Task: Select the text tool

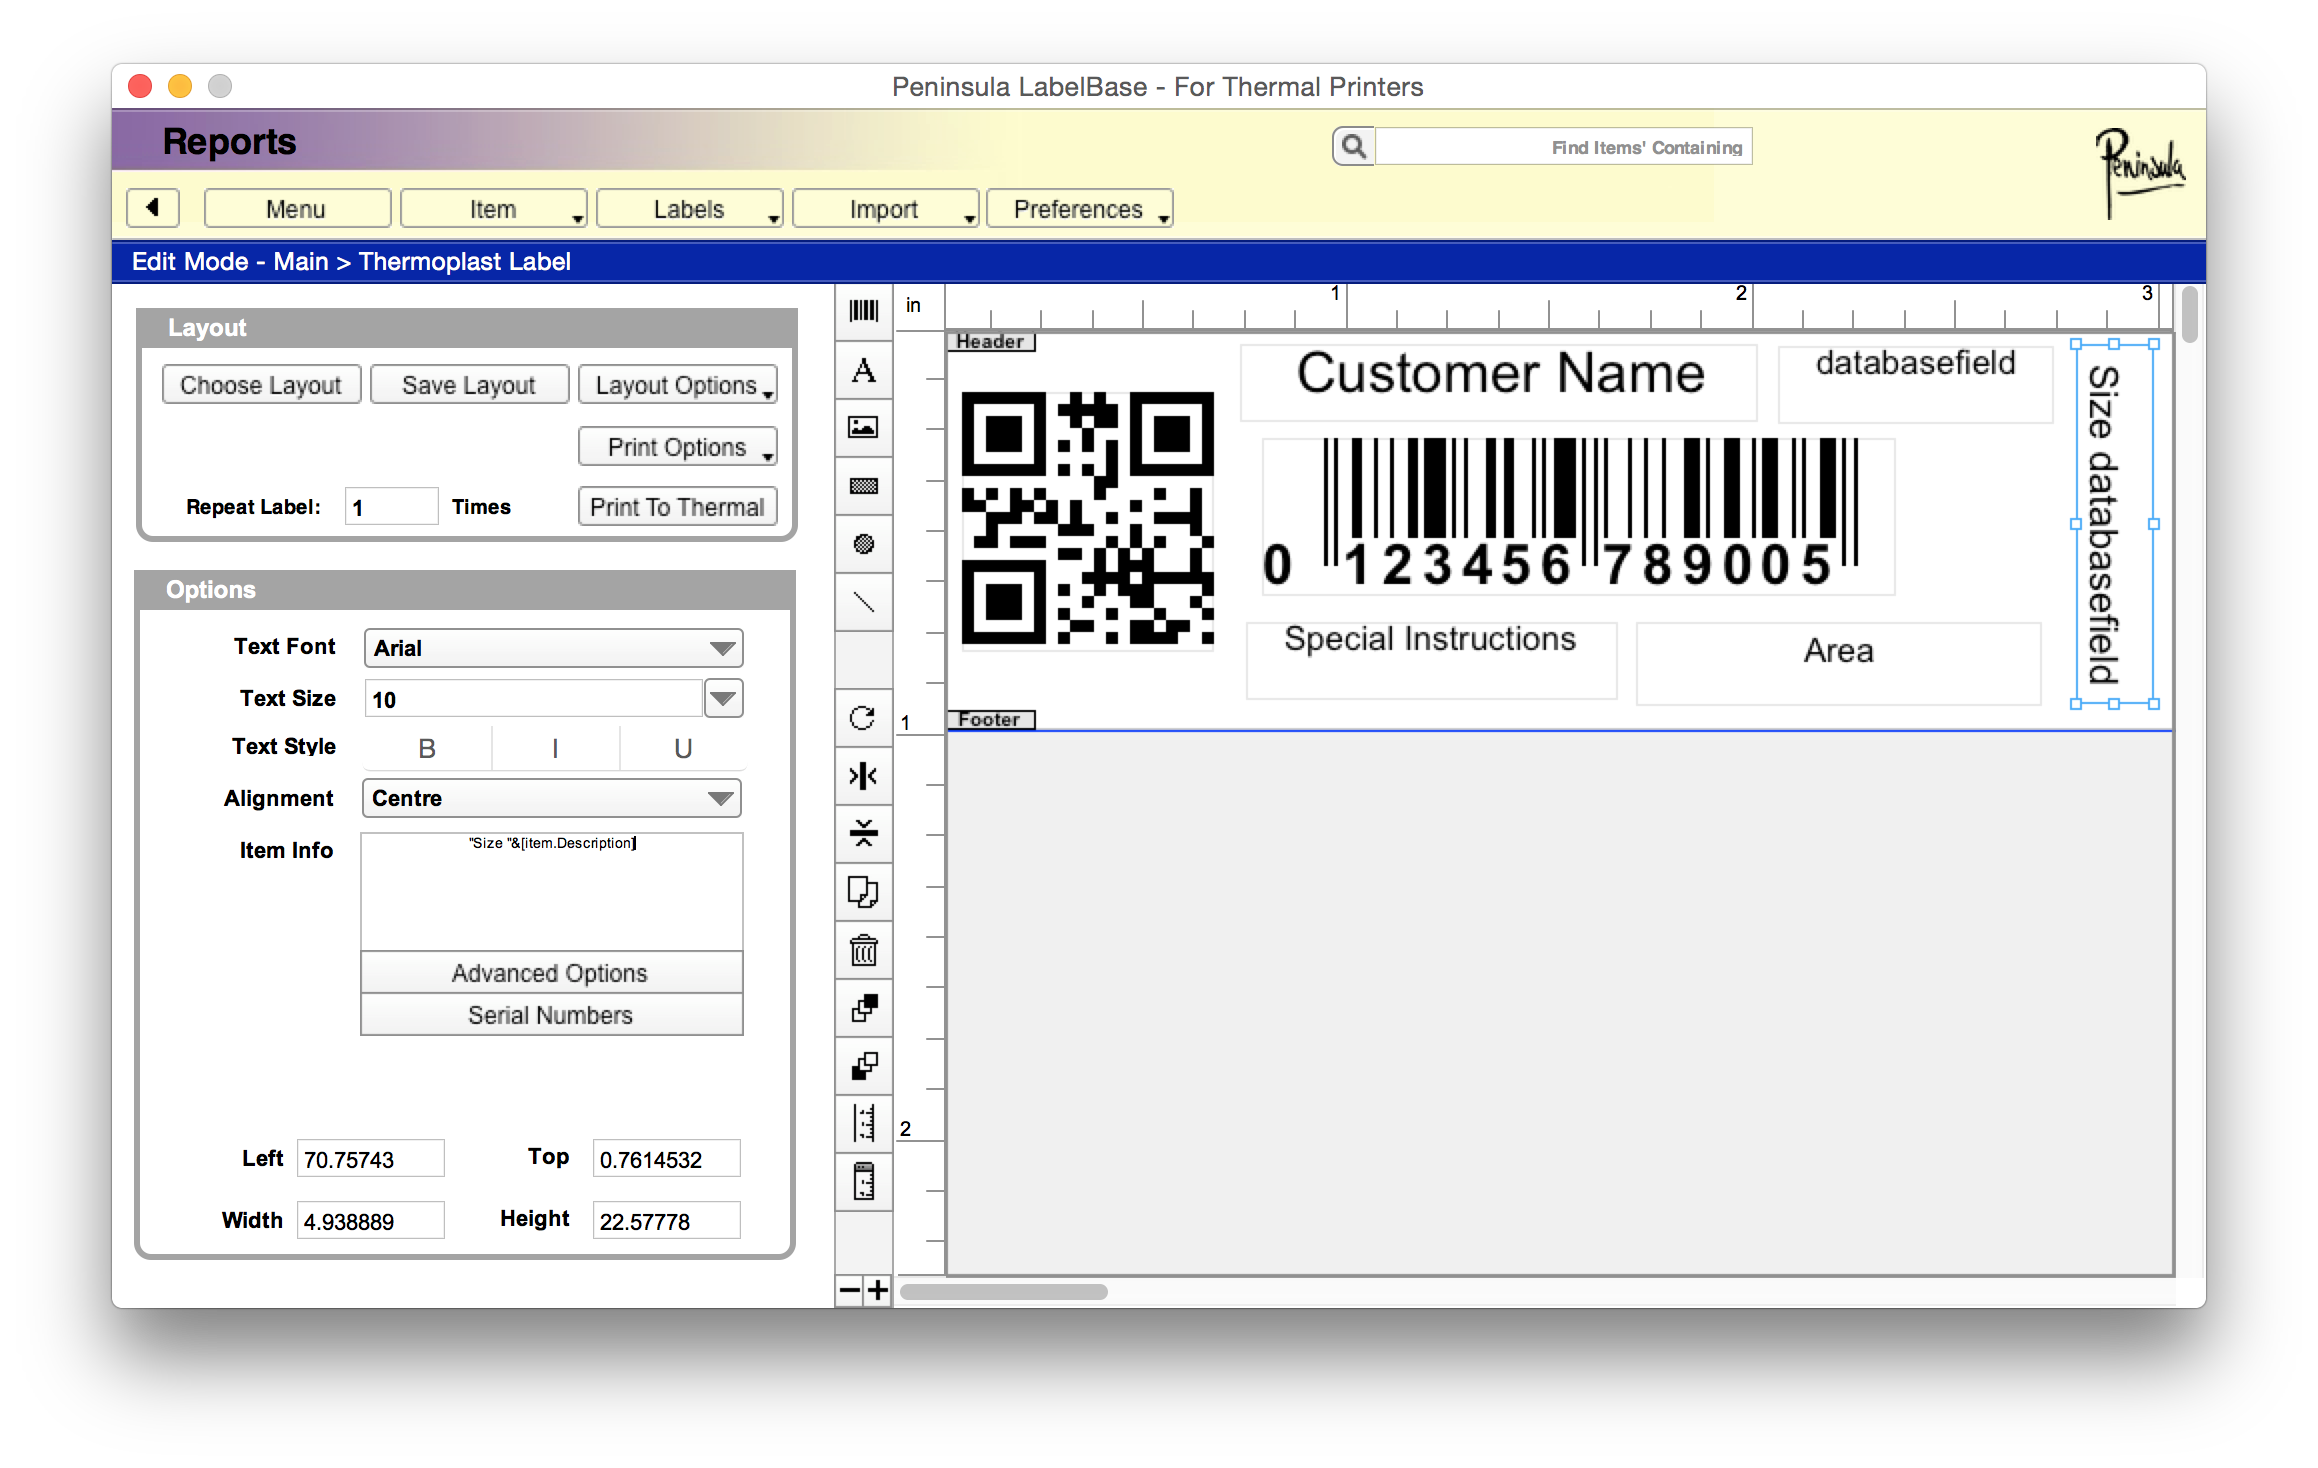Action: 863,371
